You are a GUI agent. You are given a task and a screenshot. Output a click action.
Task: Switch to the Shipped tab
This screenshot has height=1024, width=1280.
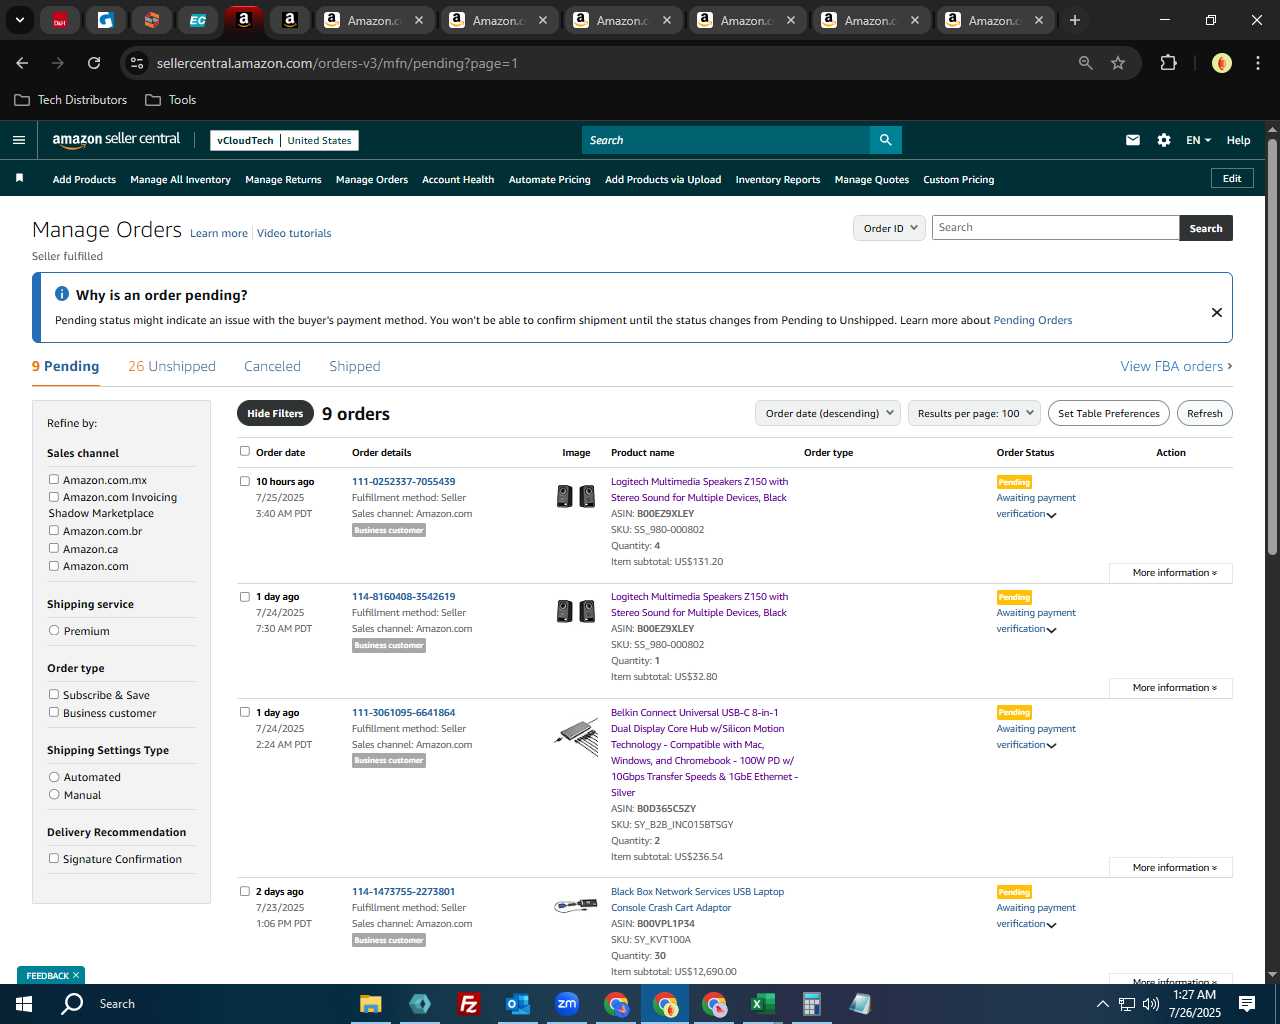tap(355, 366)
